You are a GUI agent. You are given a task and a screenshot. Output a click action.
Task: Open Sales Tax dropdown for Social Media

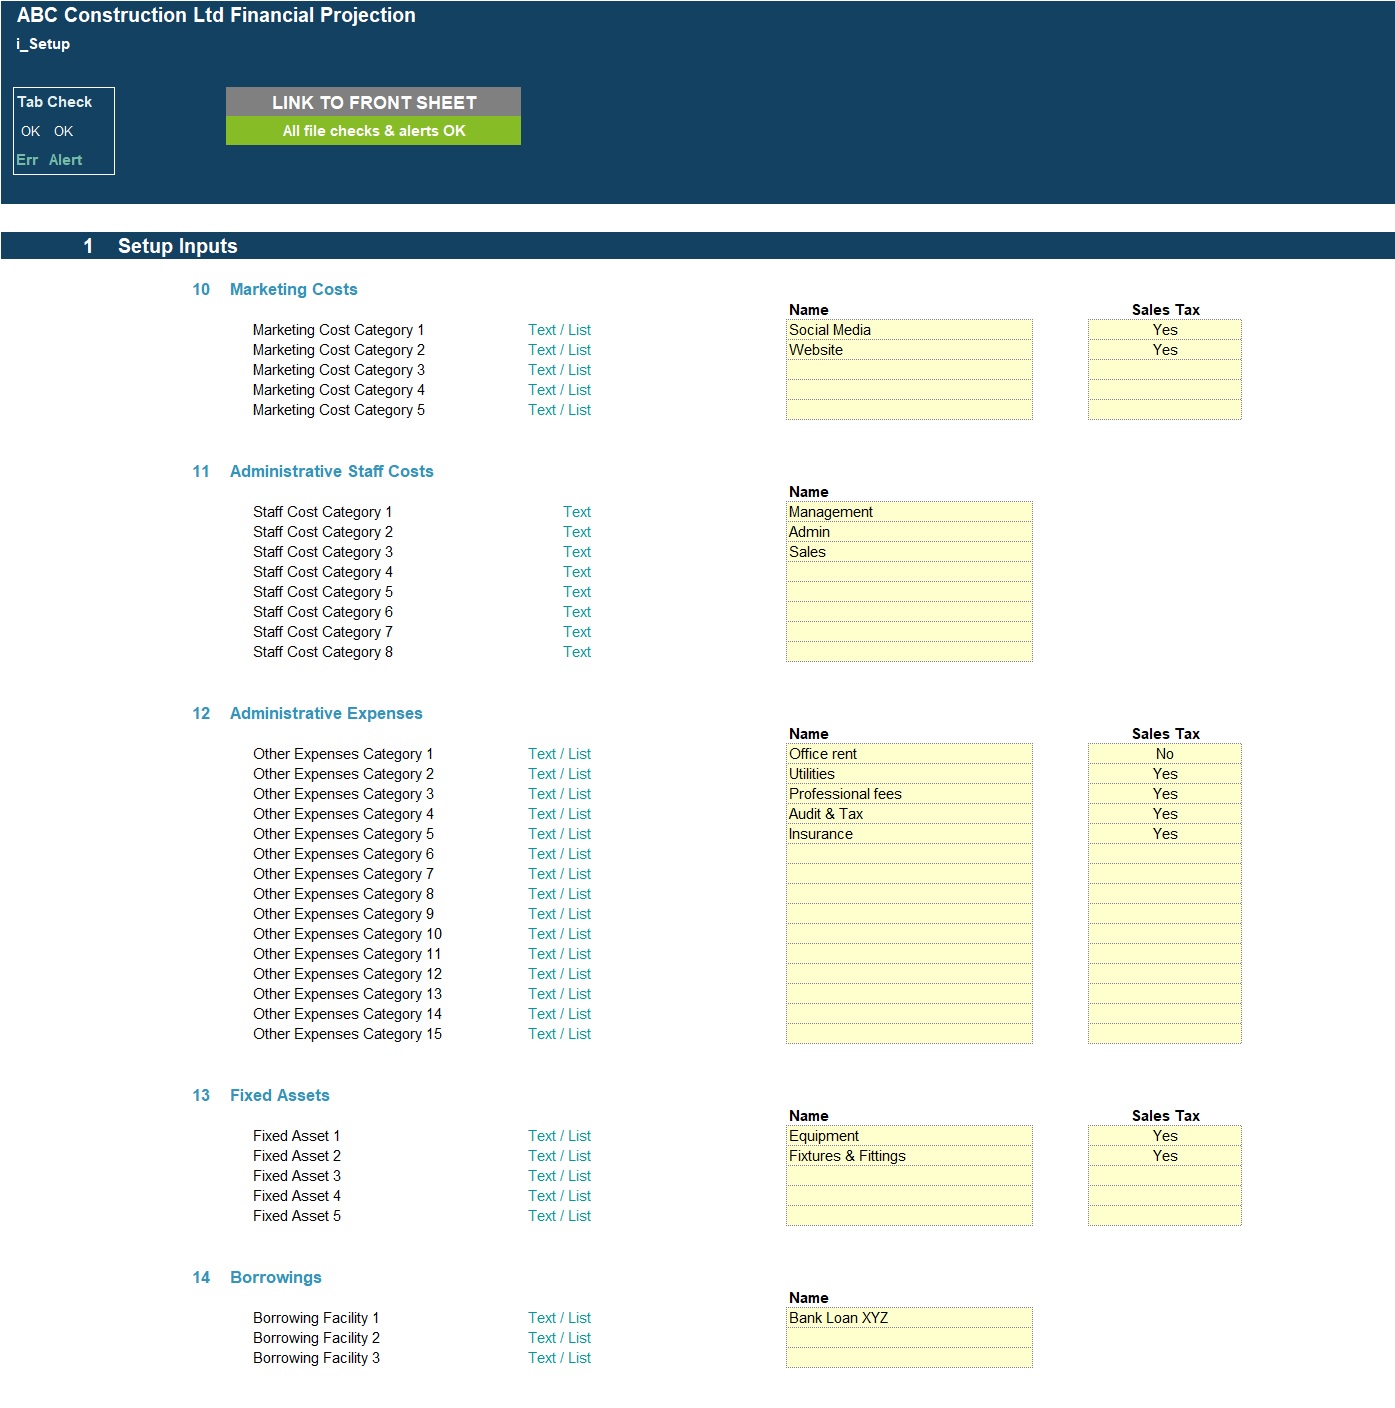[1165, 330]
